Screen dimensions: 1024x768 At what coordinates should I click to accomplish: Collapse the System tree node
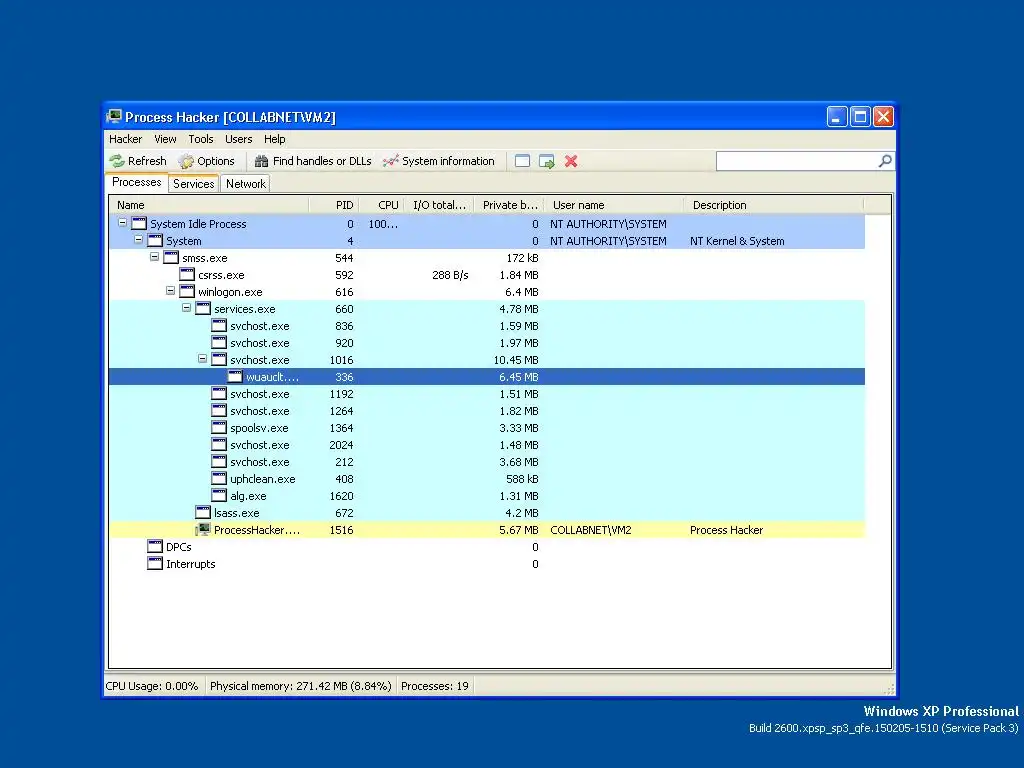138,240
